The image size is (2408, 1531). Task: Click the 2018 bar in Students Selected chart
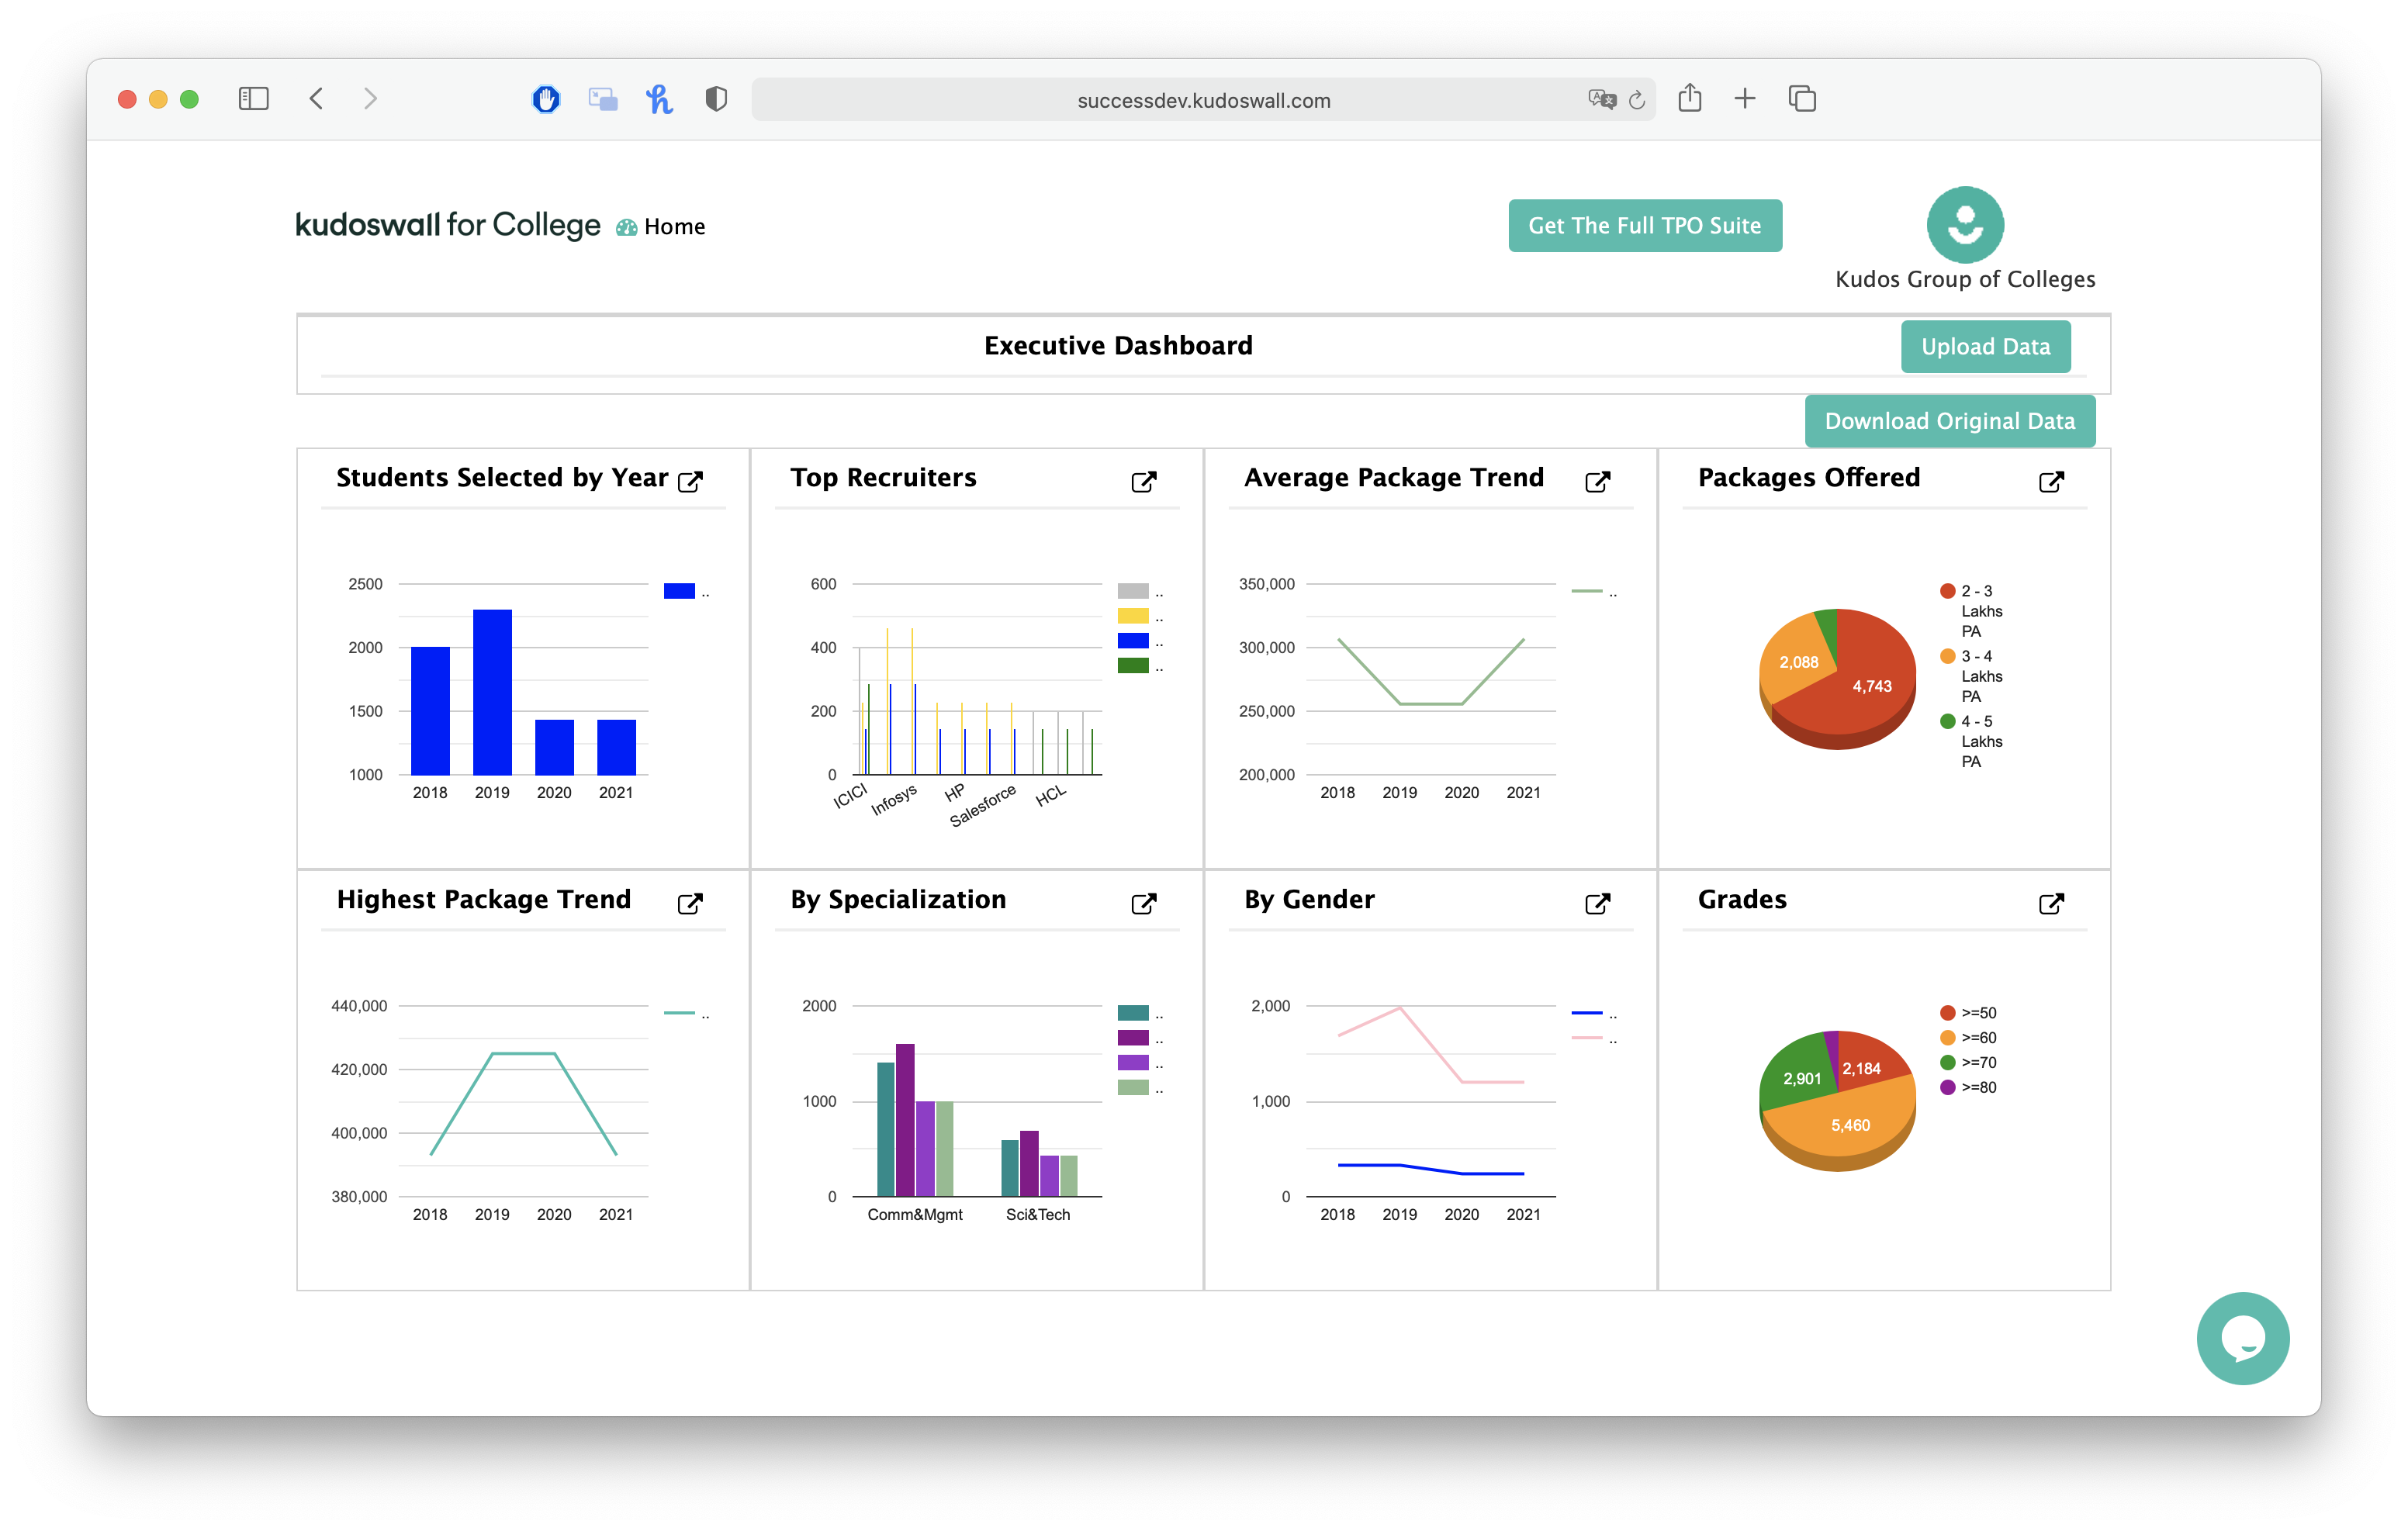tap(430, 711)
